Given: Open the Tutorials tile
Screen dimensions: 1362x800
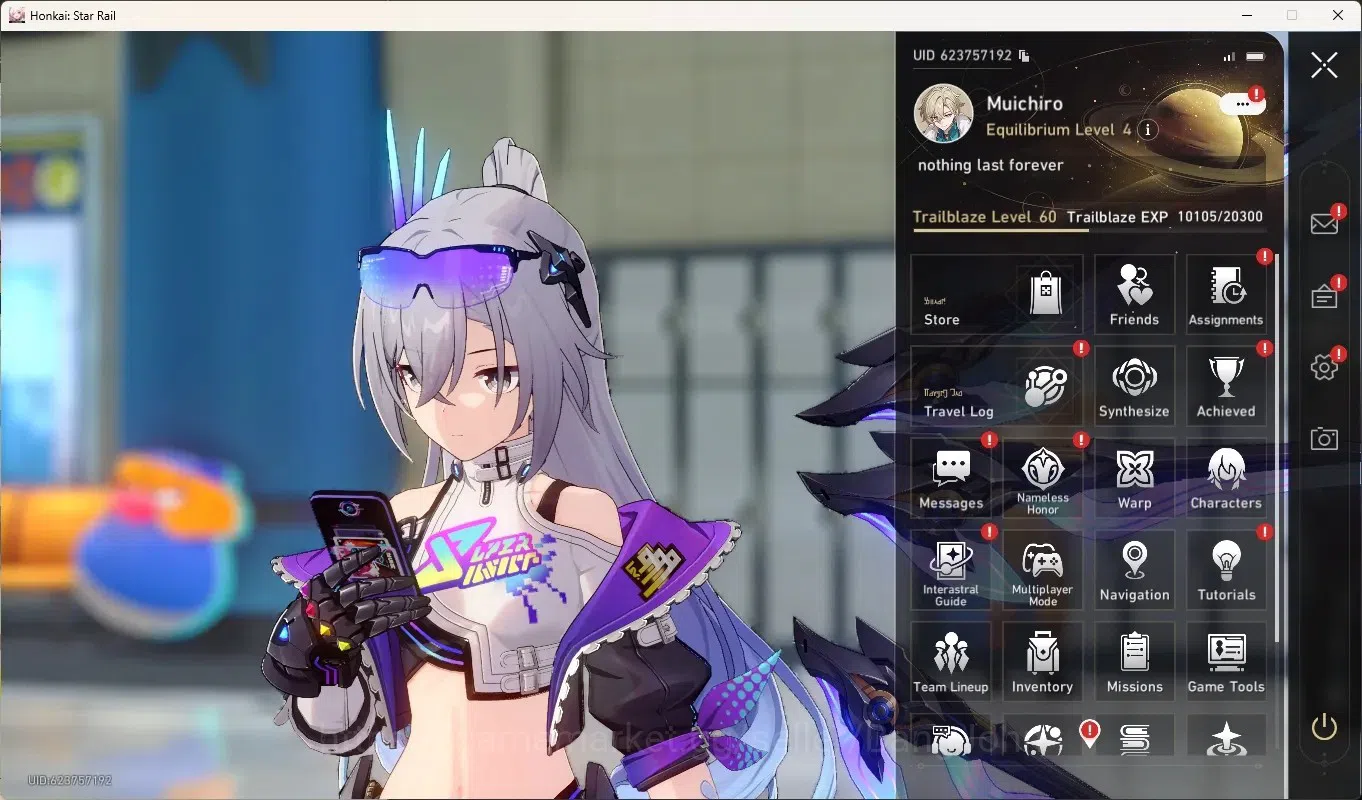Looking at the screenshot, I should pos(1226,570).
